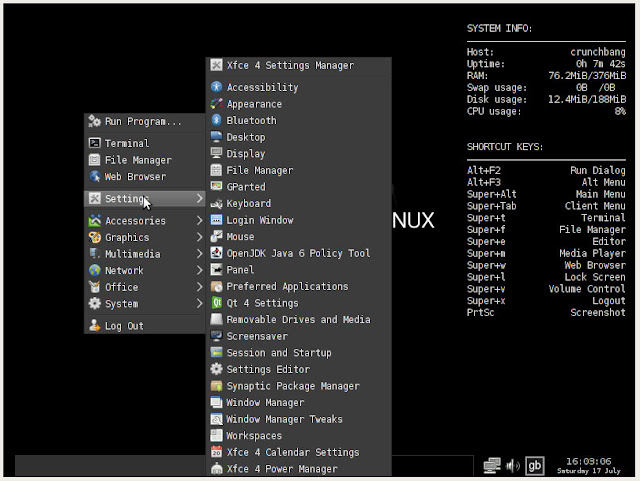Click the gb keyboard layout indicator

(534, 465)
